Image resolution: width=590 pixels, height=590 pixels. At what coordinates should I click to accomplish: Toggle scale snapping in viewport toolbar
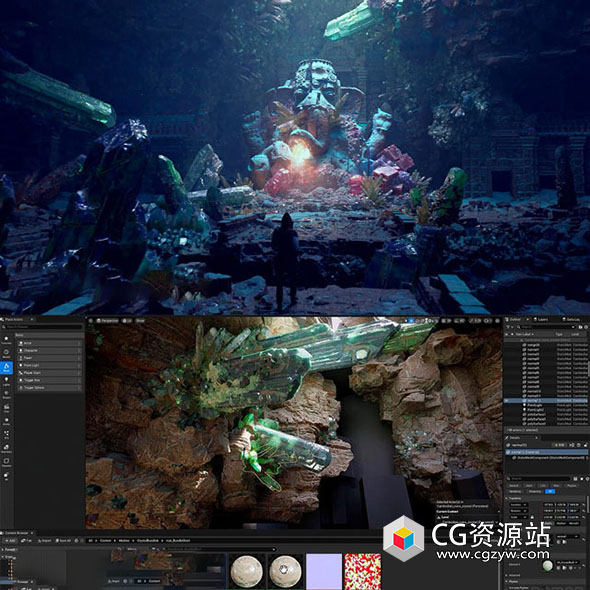pos(471,321)
